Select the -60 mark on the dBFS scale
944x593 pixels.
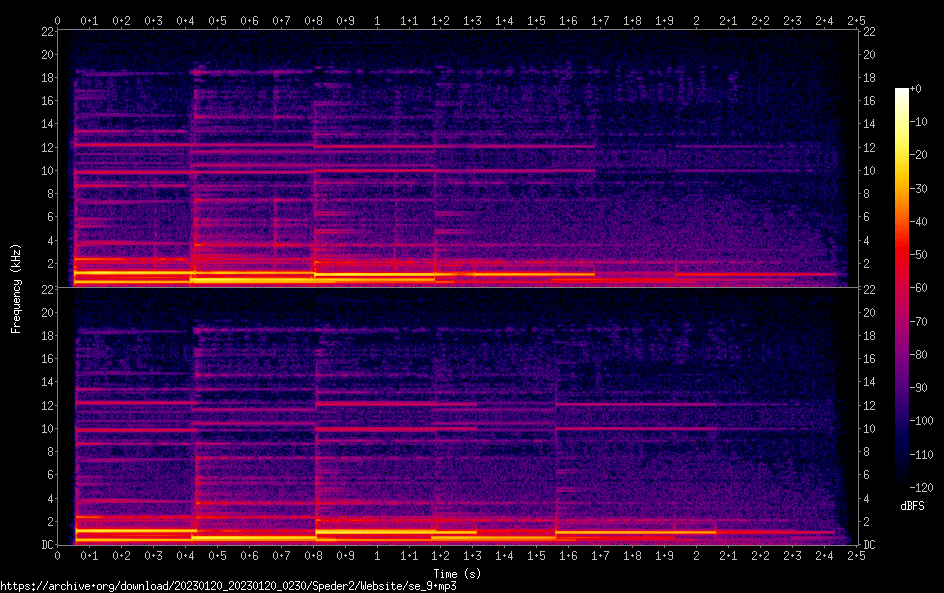click(925, 286)
